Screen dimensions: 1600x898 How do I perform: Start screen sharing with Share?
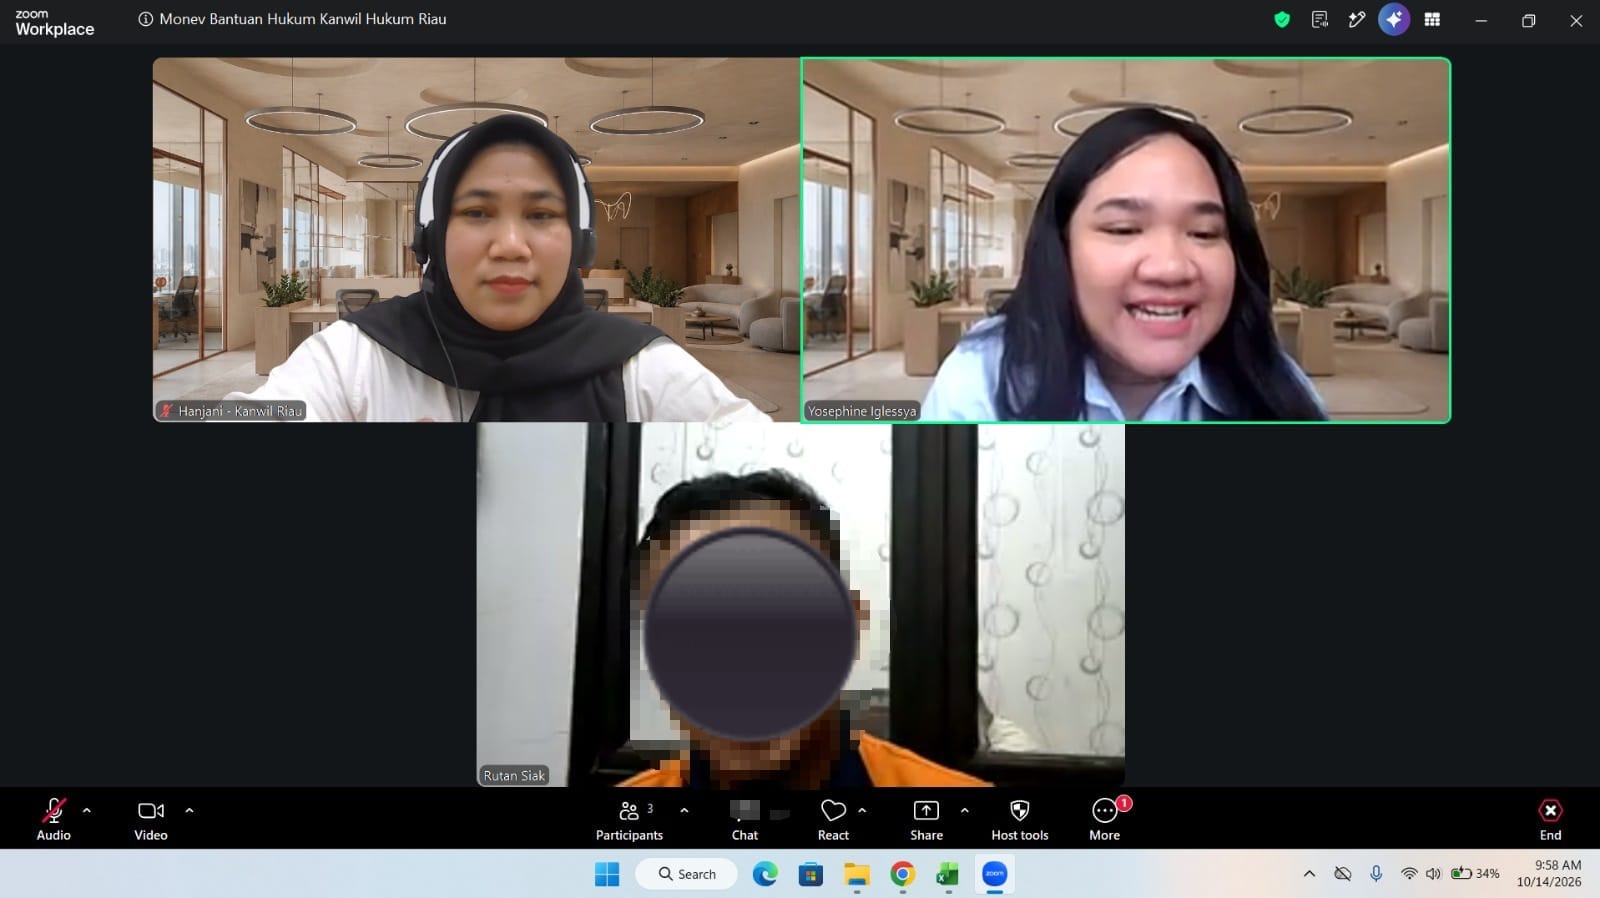point(926,819)
